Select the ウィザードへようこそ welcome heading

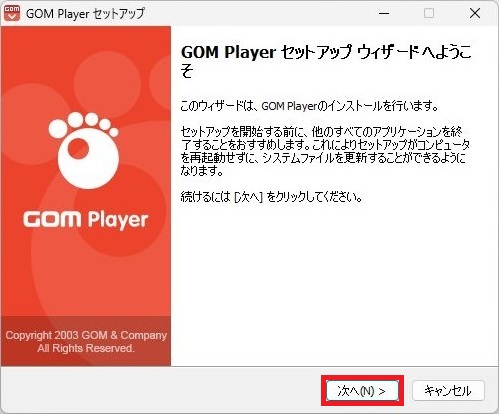click(x=326, y=62)
